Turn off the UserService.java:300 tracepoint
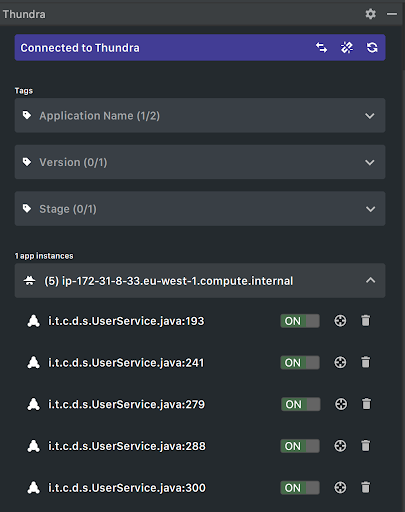The image size is (405, 512). [300, 488]
